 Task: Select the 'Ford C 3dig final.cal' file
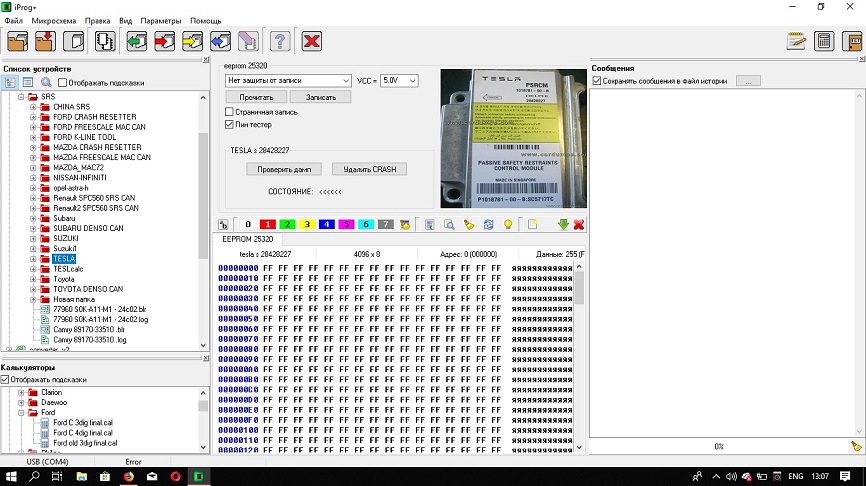83,422
